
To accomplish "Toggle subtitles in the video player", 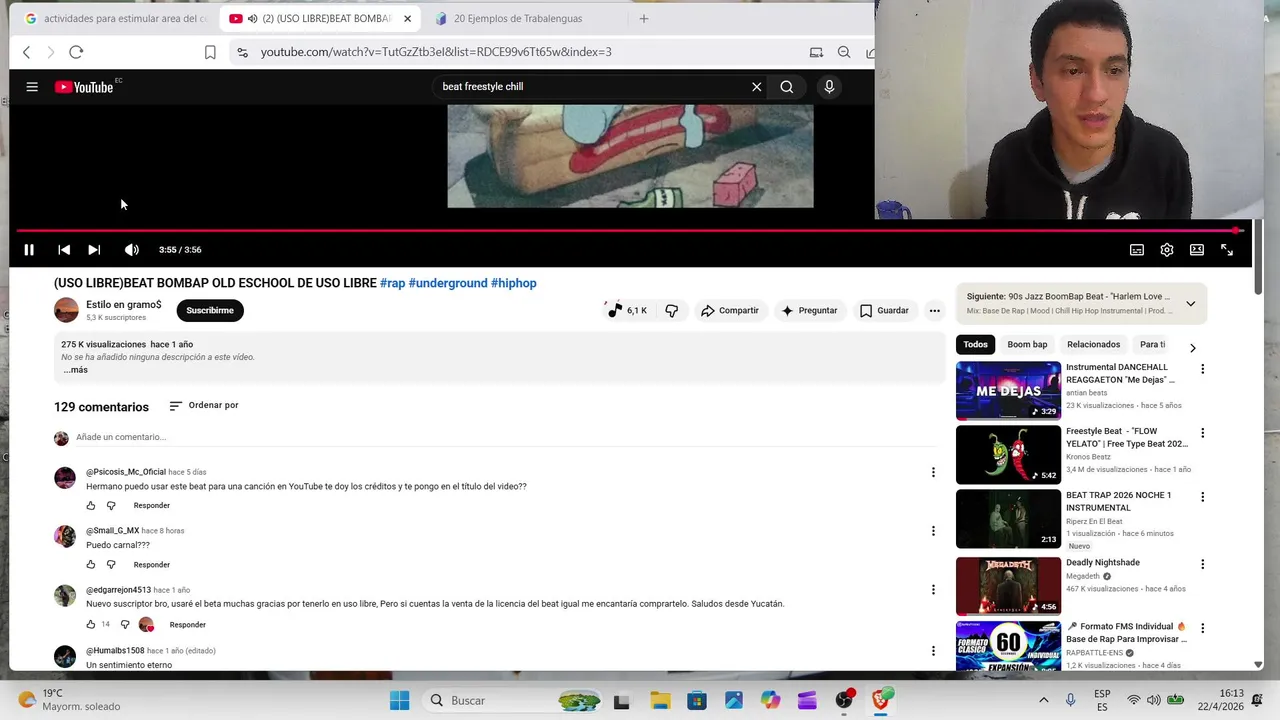I will [x=1137, y=250].
